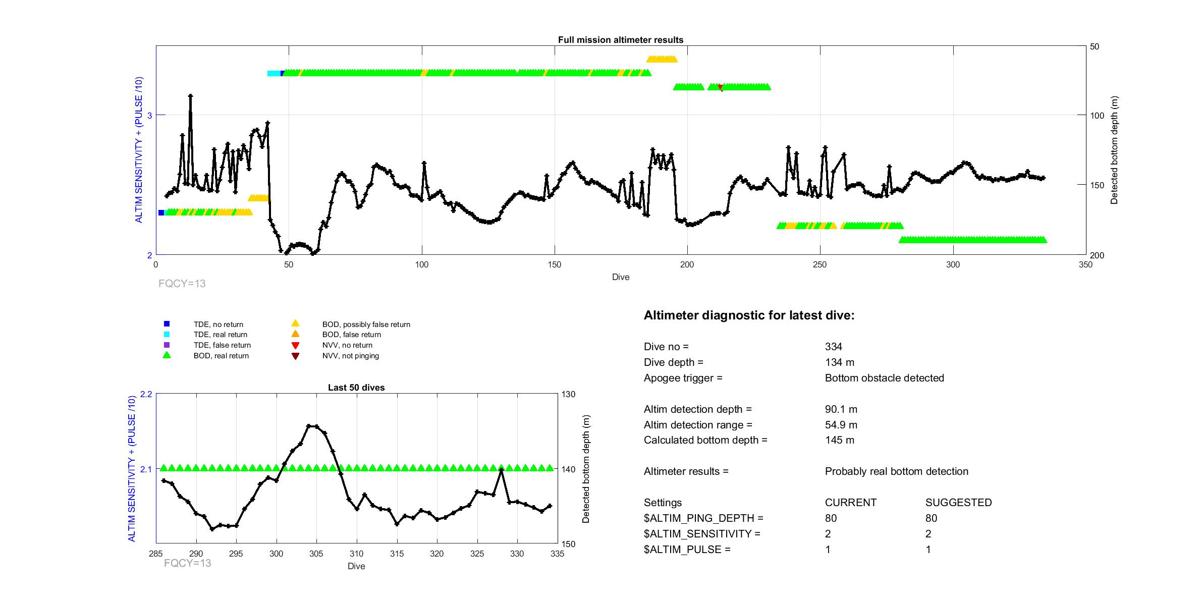This screenshot has width=1200, height=611.
Task: Click the 'Altimeter diagnostic for latest dive:' heading
Action: [x=749, y=316]
